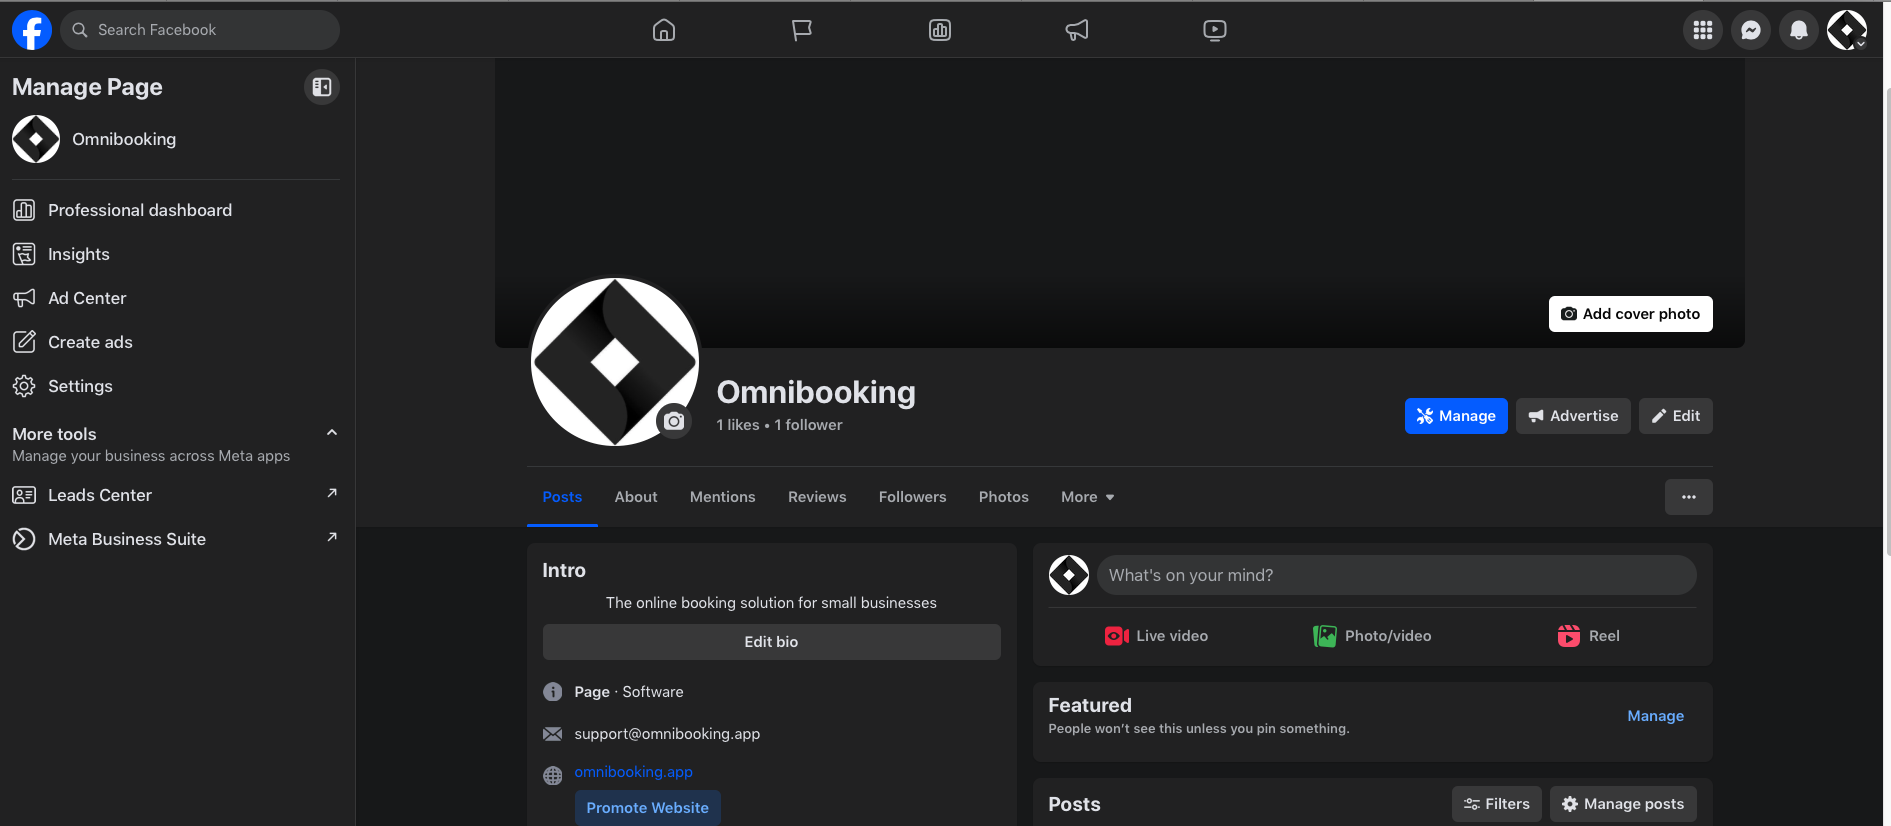Open the three-dots page options menu
The width and height of the screenshot is (1891, 826).
click(x=1688, y=497)
